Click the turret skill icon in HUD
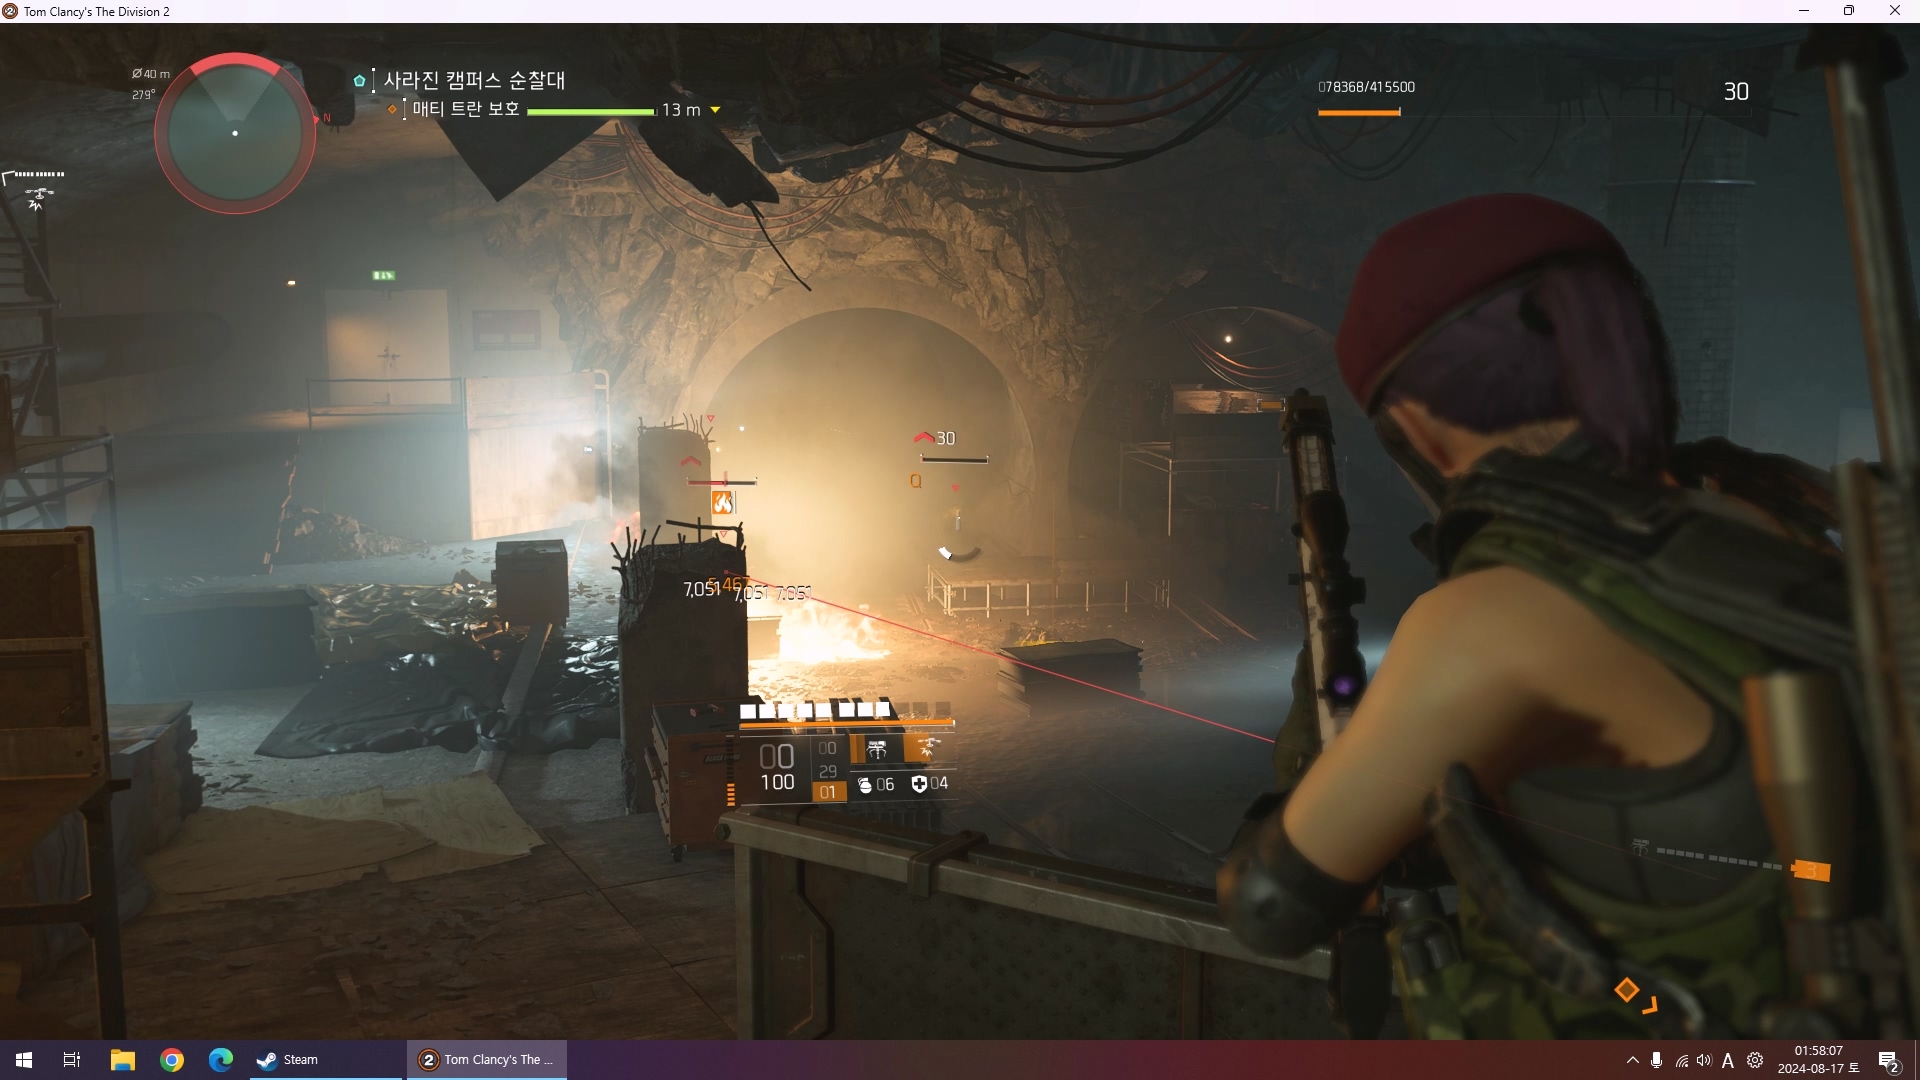Screen dimensions: 1920x1080 [877, 749]
